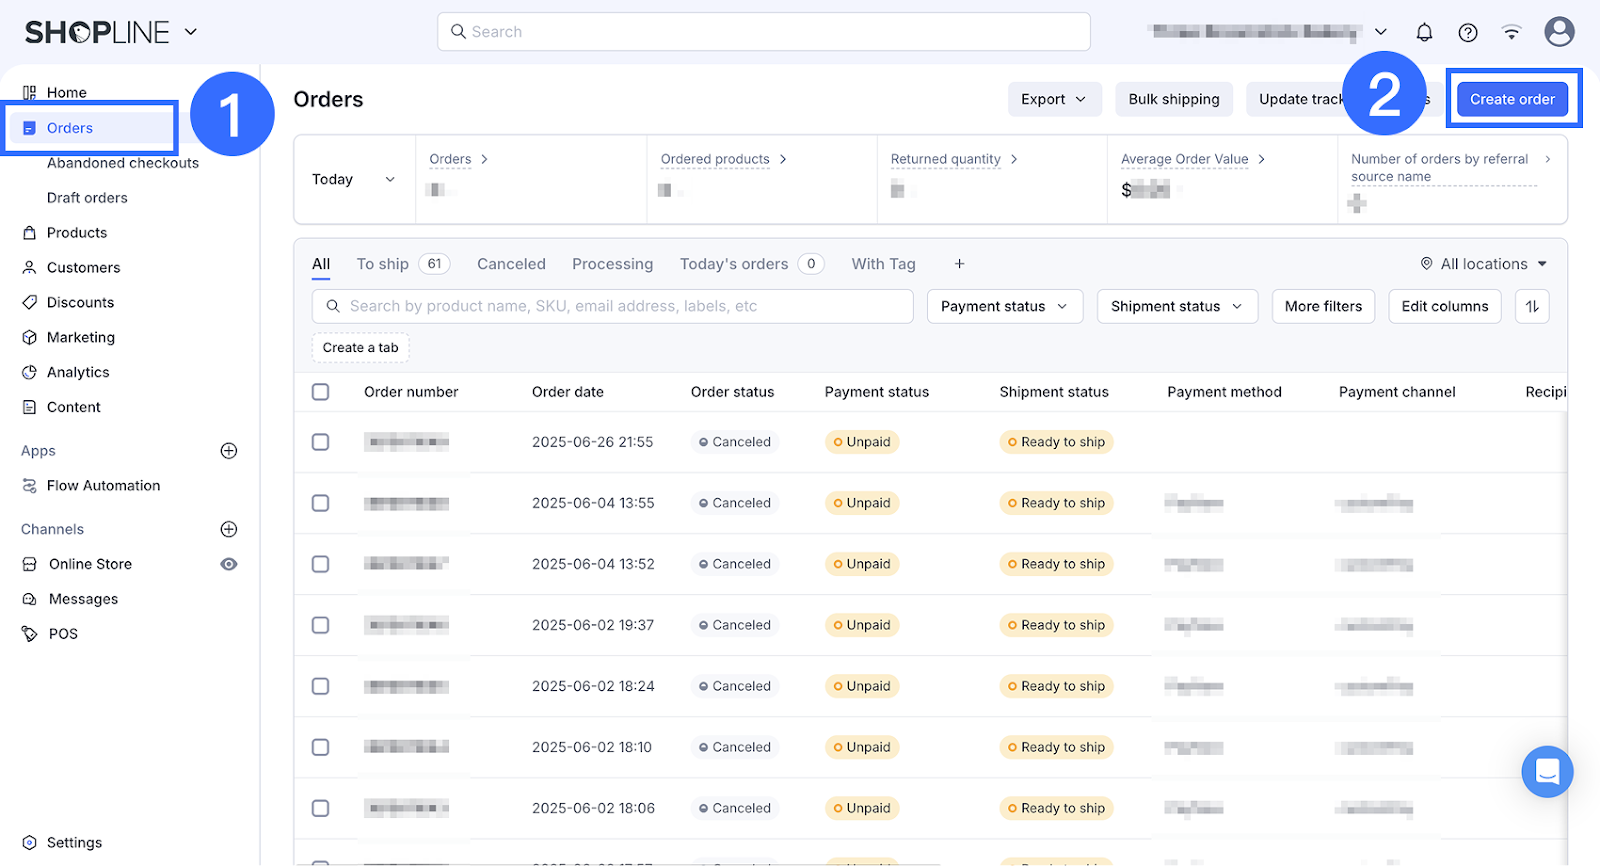1600x866 pixels.
Task: Select the 2025-06-26 21:55 order checkbox
Action: 321,442
